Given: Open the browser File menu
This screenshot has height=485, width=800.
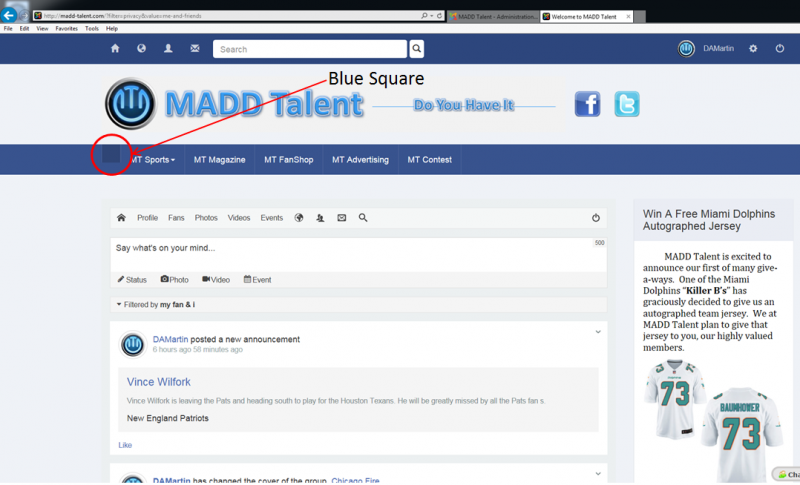Looking at the screenshot, I should pyautogui.click(x=8, y=29).
